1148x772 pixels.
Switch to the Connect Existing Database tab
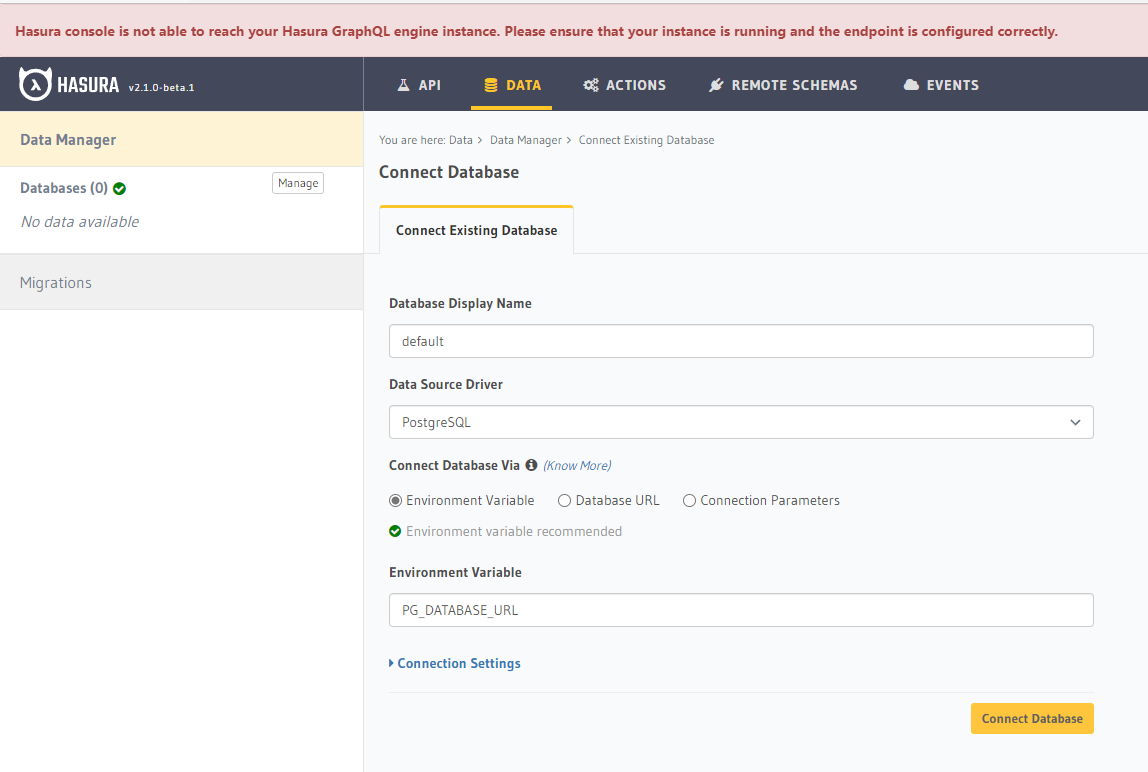pos(476,230)
